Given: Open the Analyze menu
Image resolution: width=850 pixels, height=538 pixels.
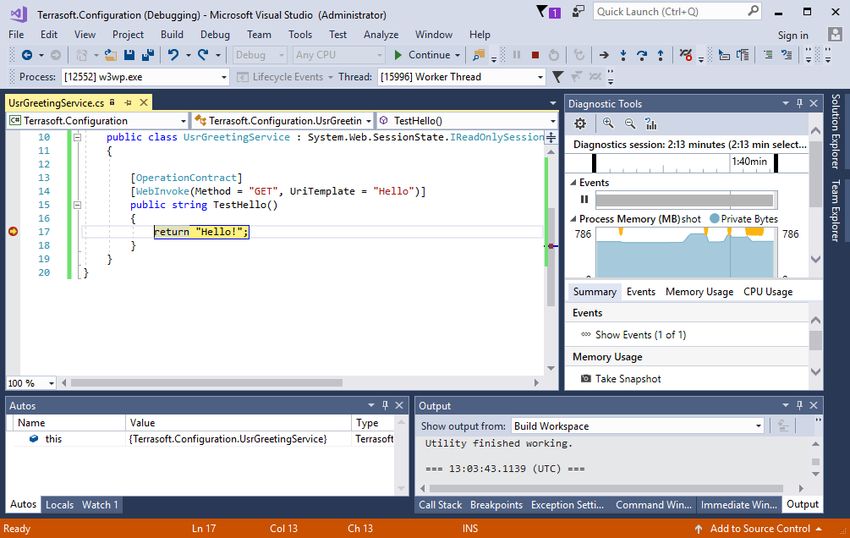Looking at the screenshot, I should pos(381,34).
